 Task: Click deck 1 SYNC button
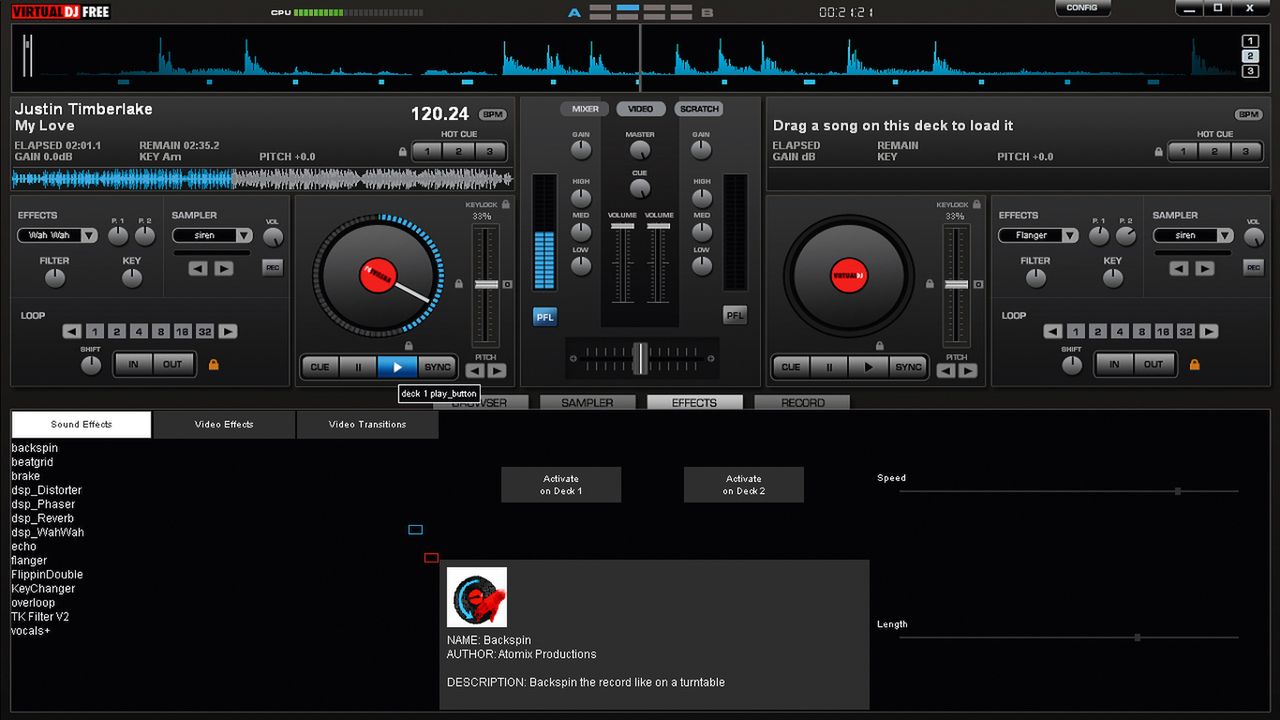point(437,367)
